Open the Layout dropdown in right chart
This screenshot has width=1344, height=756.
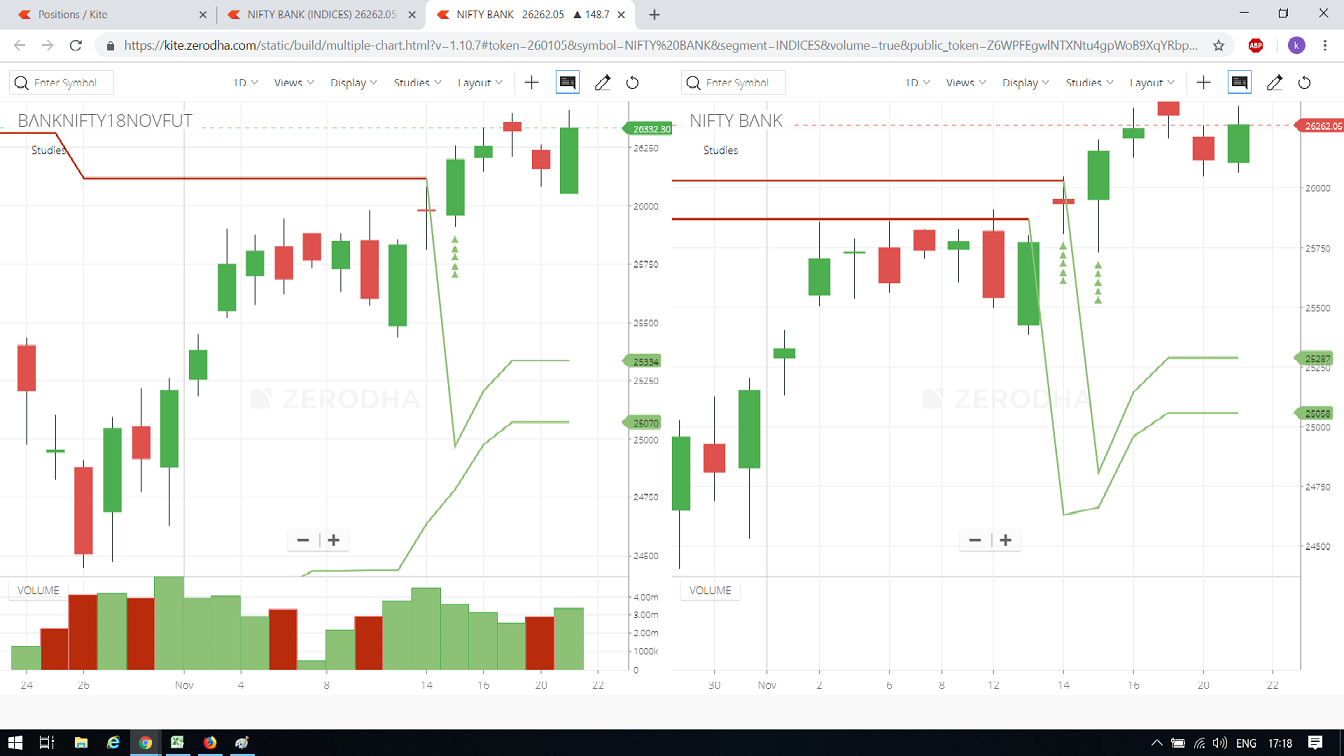coord(1152,83)
